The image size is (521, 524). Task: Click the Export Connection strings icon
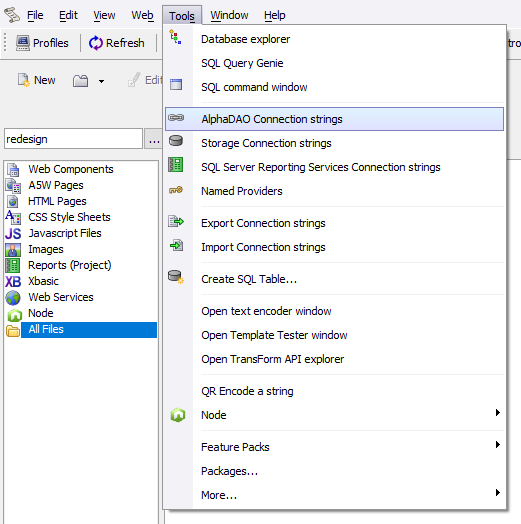[176, 221]
